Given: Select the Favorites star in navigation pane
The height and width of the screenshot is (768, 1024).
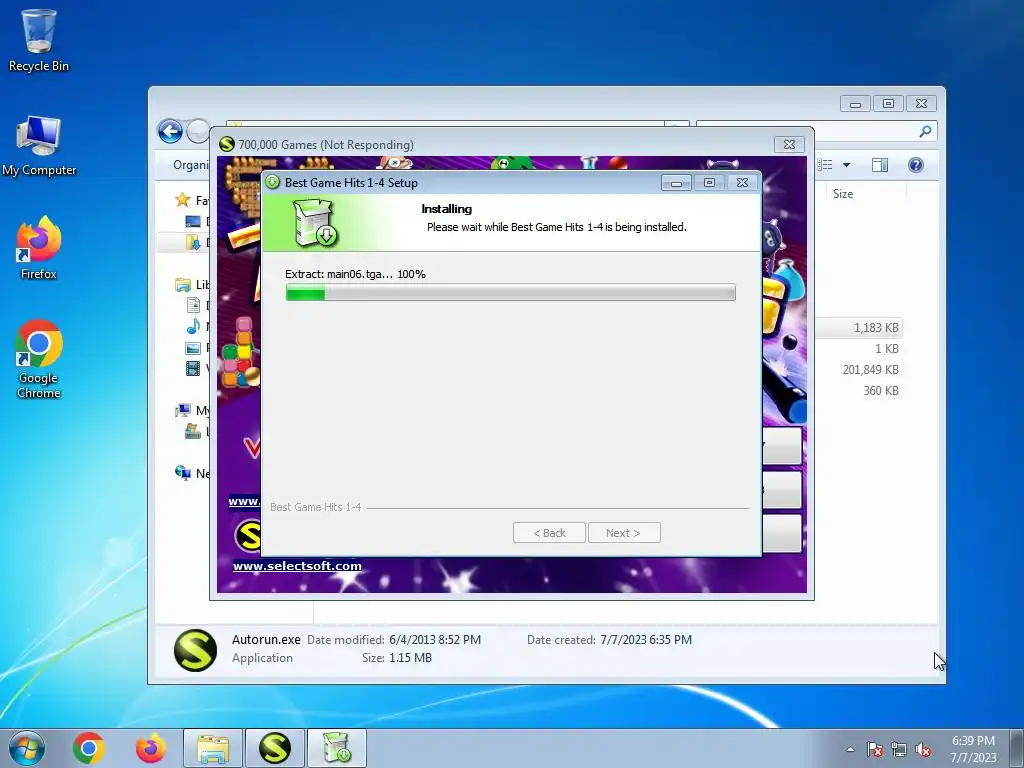Looking at the screenshot, I should [x=183, y=200].
